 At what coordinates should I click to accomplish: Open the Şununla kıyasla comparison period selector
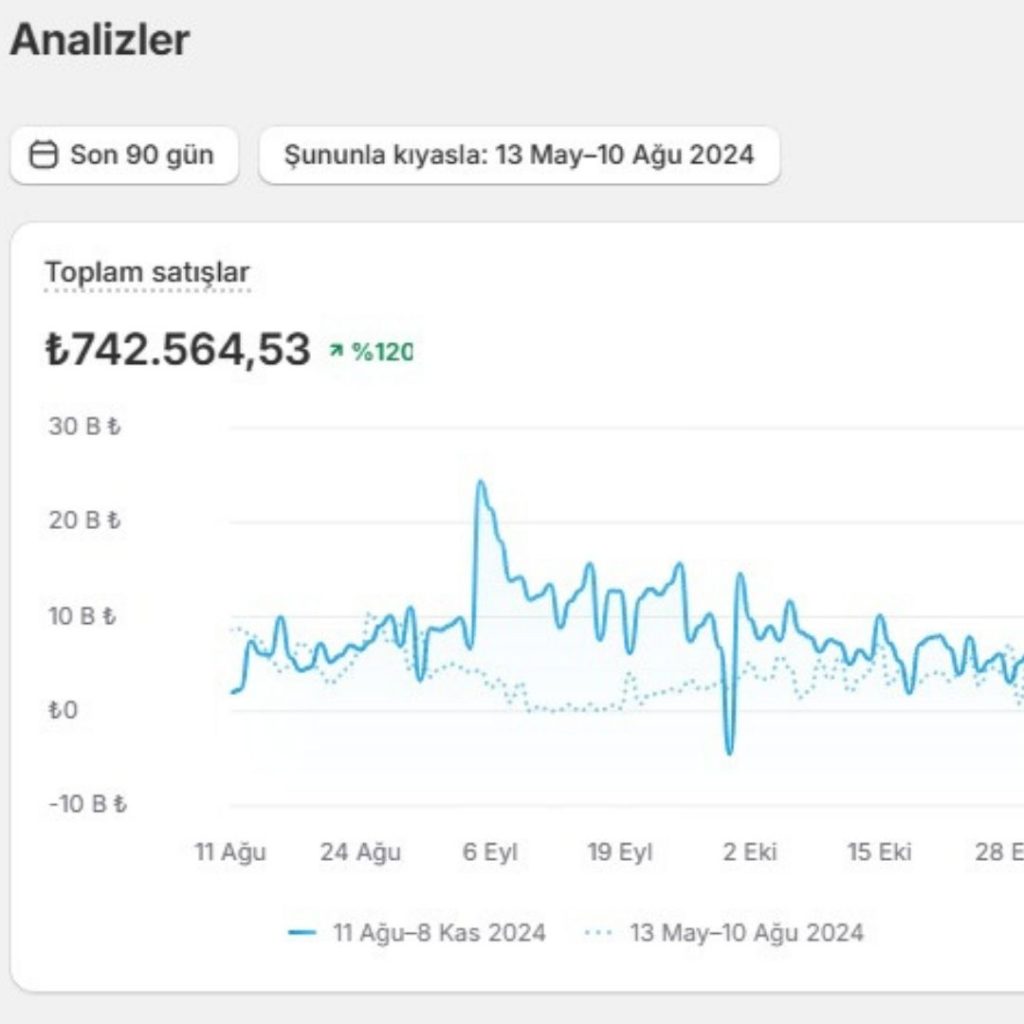pyautogui.click(x=518, y=156)
